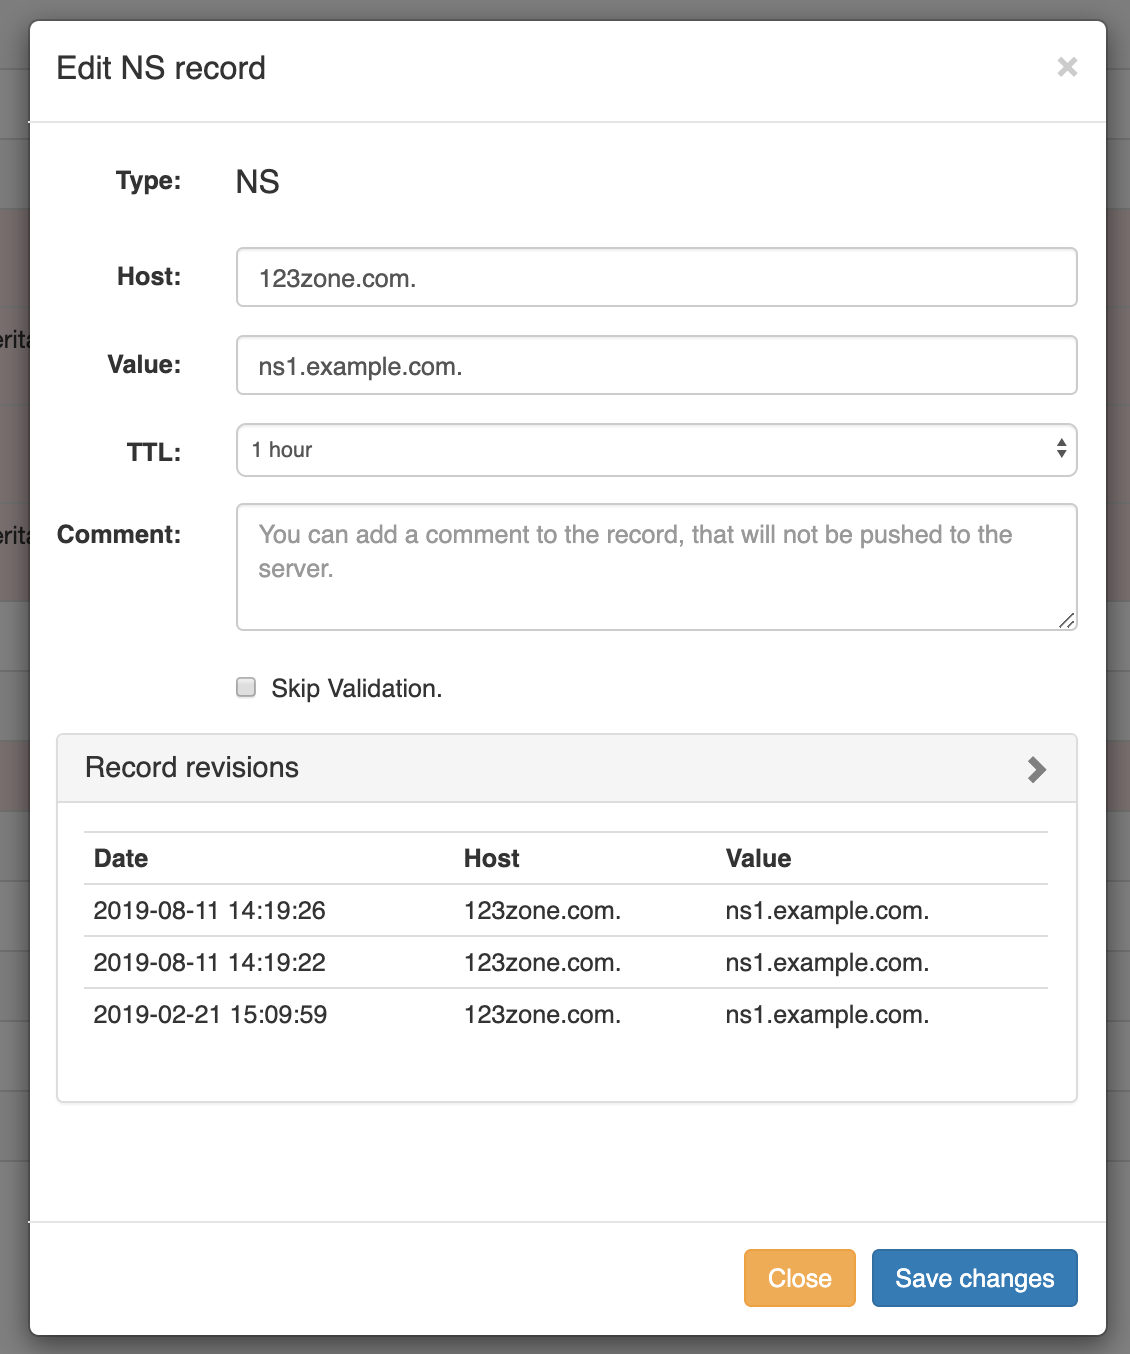Click the Host input field
The width and height of the screenshot is (1130, 1354).
[656, 277]
